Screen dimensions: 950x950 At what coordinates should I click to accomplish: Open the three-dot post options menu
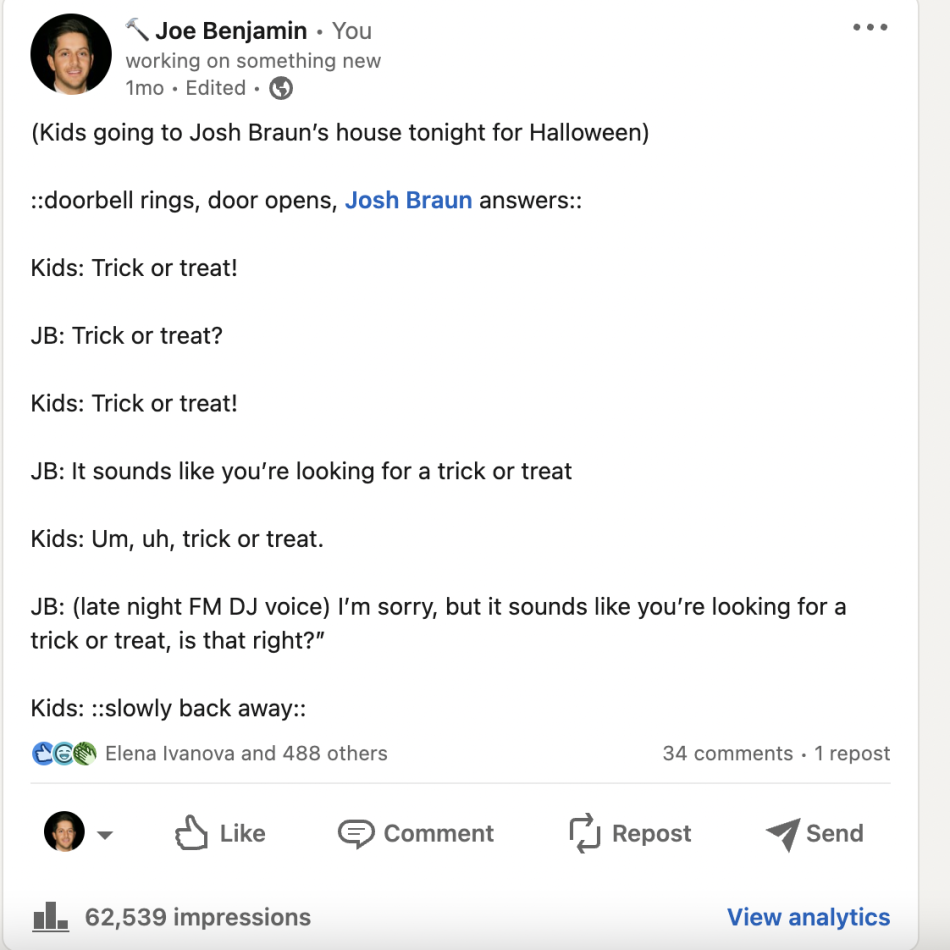pos(870,28)
